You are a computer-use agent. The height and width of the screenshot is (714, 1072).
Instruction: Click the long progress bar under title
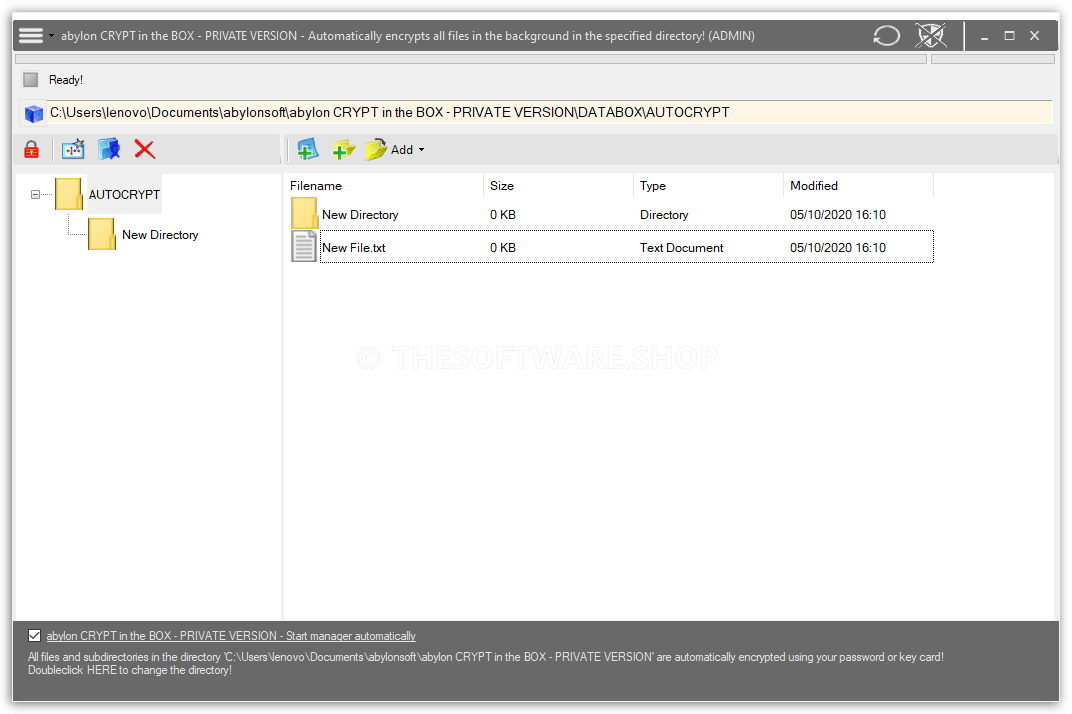click(471, 60)
